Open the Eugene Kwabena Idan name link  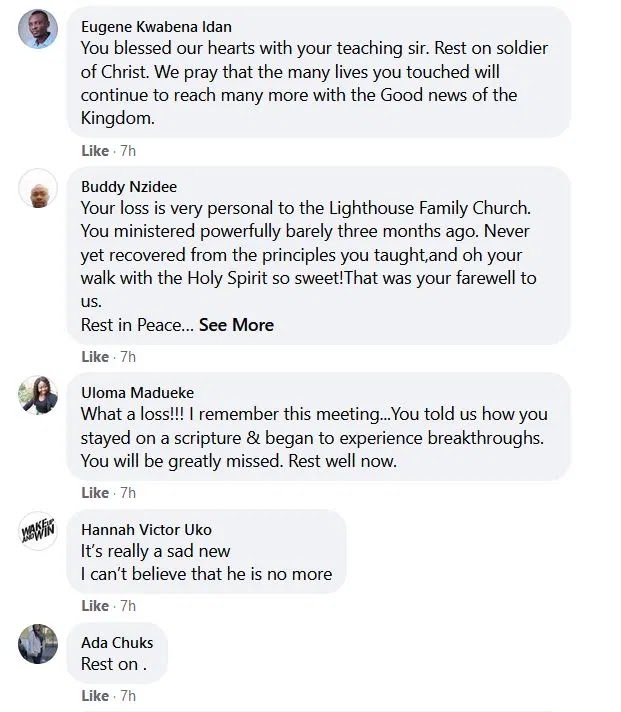coord(156,27)
